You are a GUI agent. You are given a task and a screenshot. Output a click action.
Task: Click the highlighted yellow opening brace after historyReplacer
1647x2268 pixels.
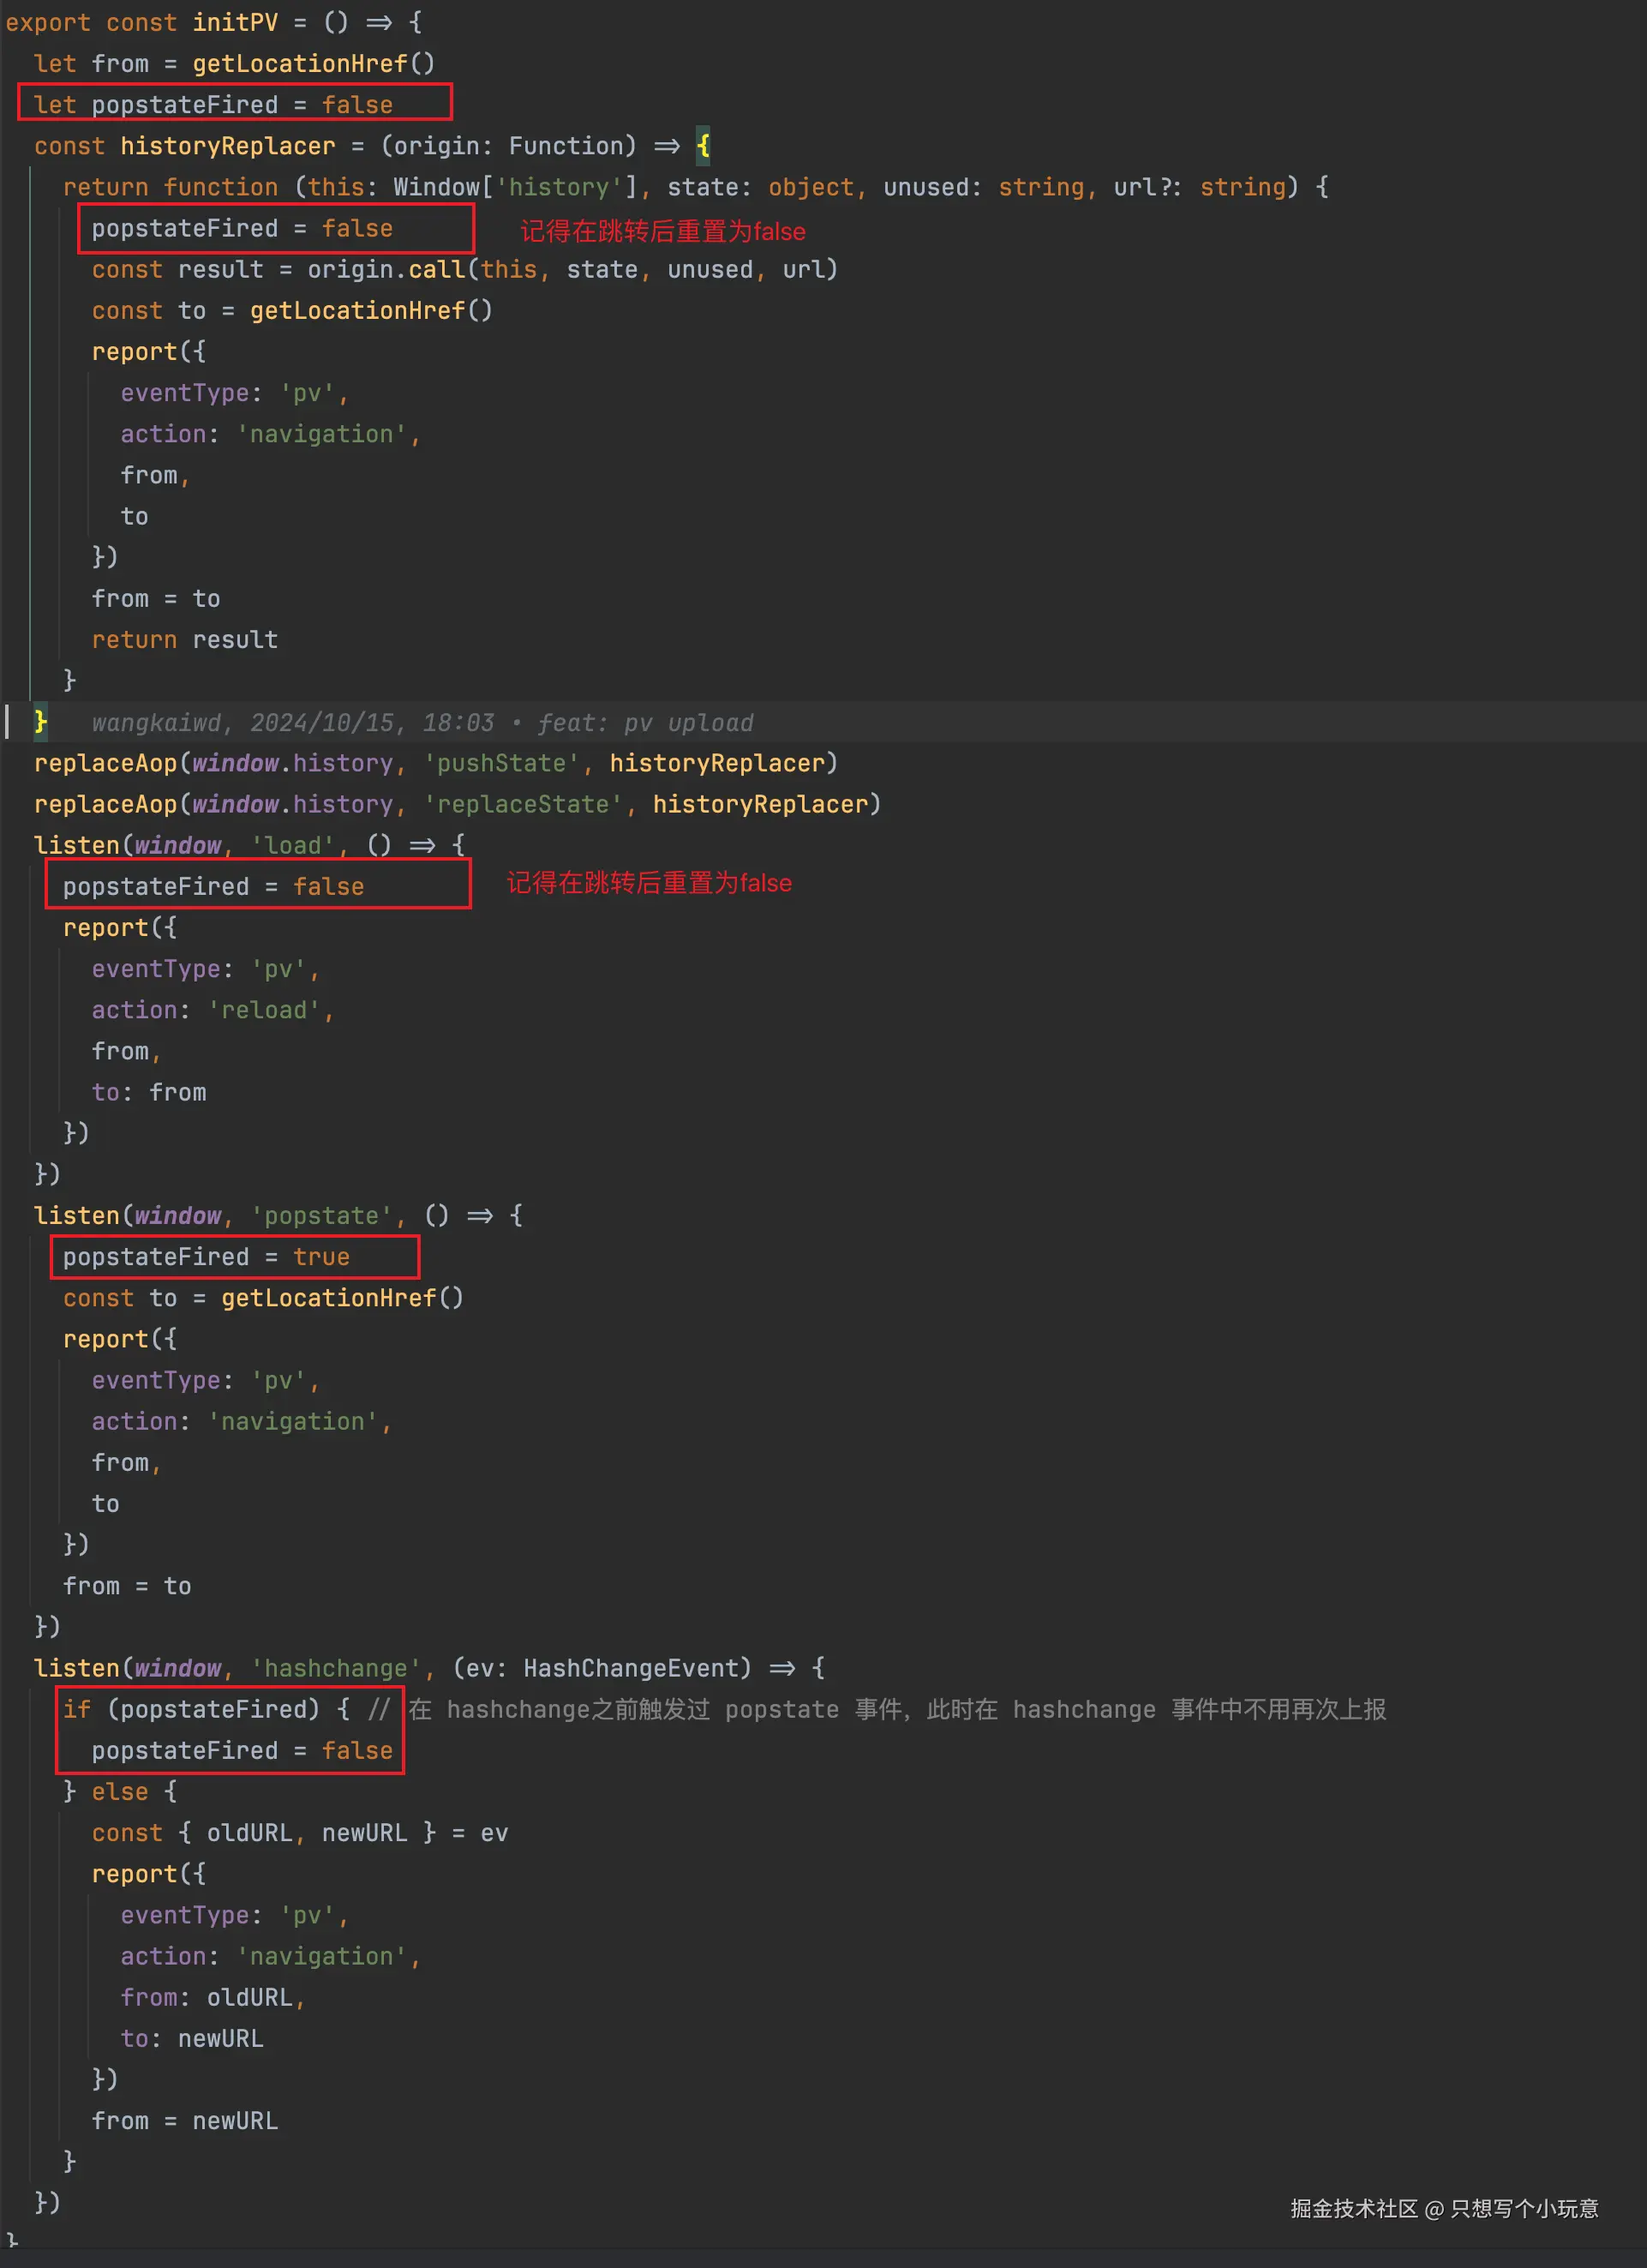coord(703,146)
